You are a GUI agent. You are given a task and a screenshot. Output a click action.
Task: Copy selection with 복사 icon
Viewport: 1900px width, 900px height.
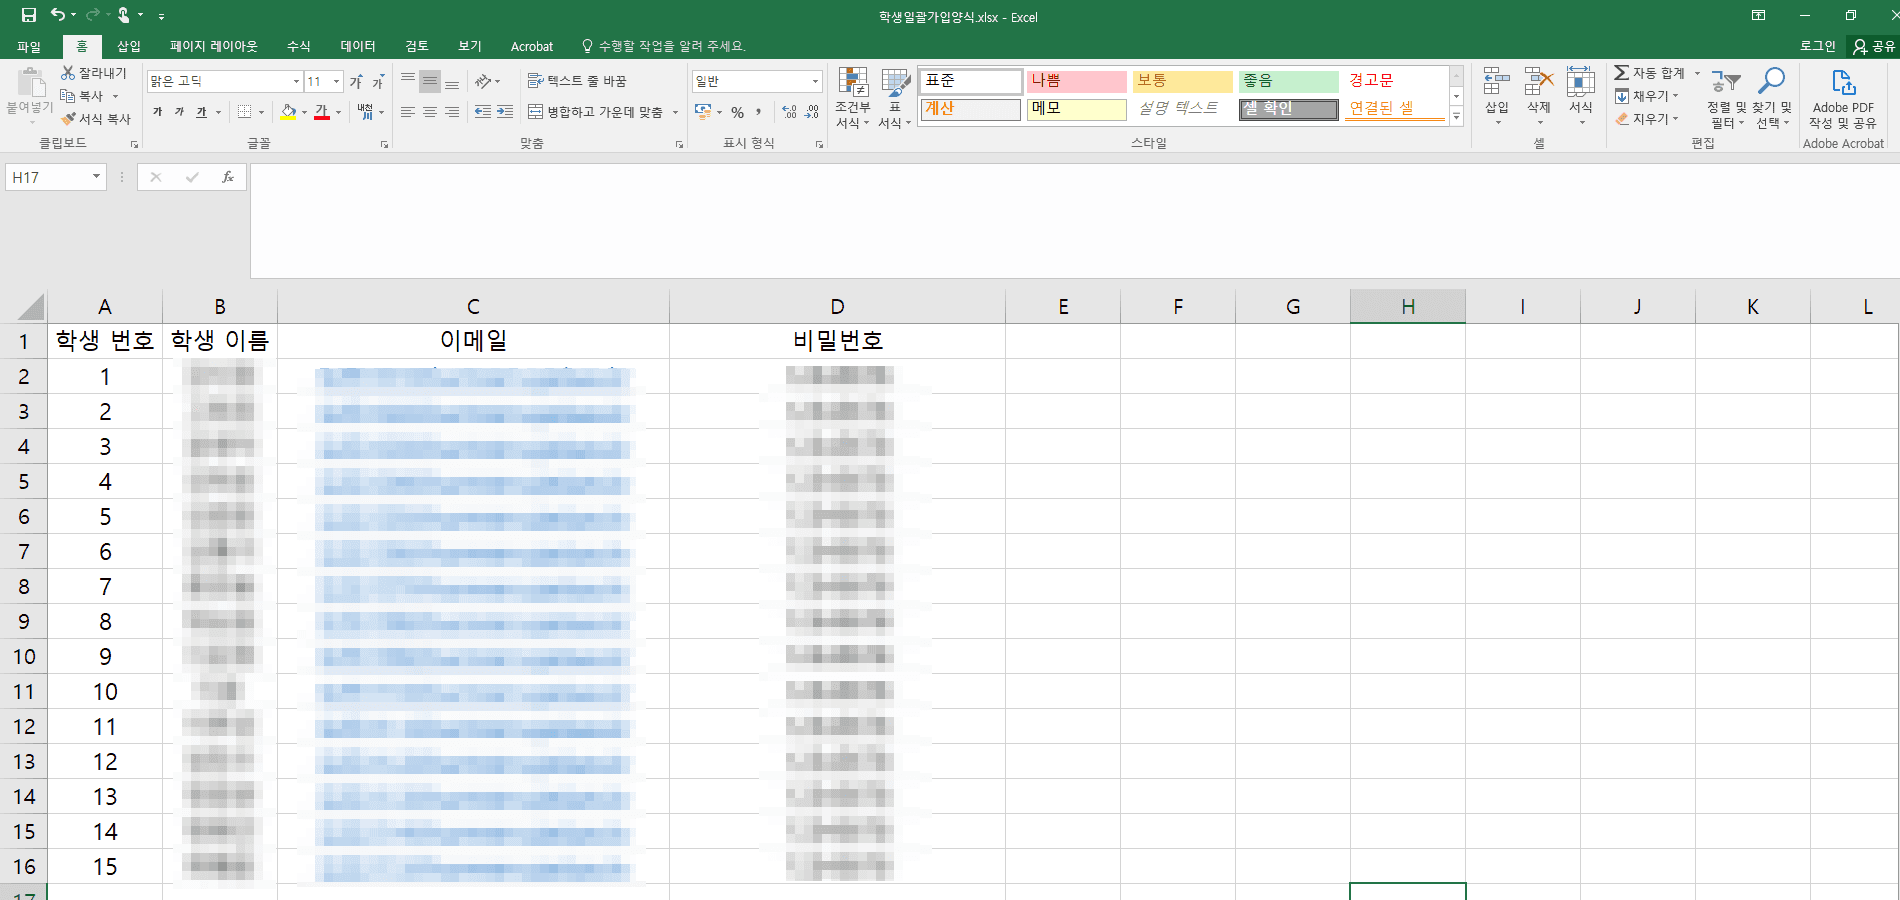coord(83,96)
